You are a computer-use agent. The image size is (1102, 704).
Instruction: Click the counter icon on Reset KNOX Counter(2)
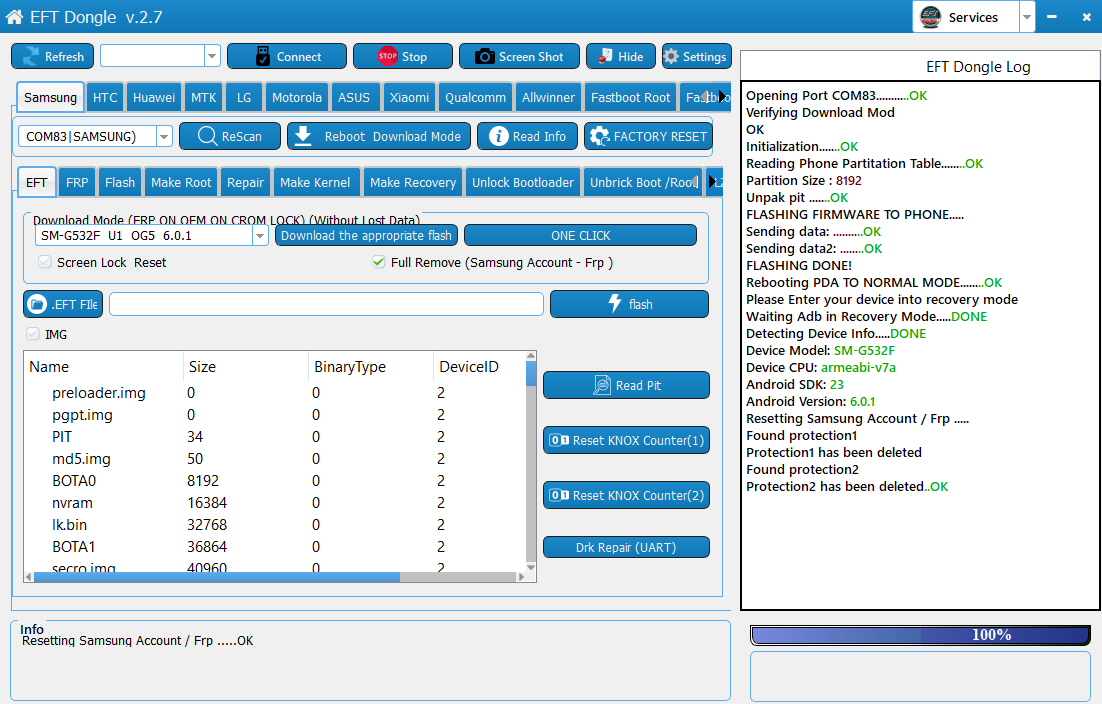[559, 495]
